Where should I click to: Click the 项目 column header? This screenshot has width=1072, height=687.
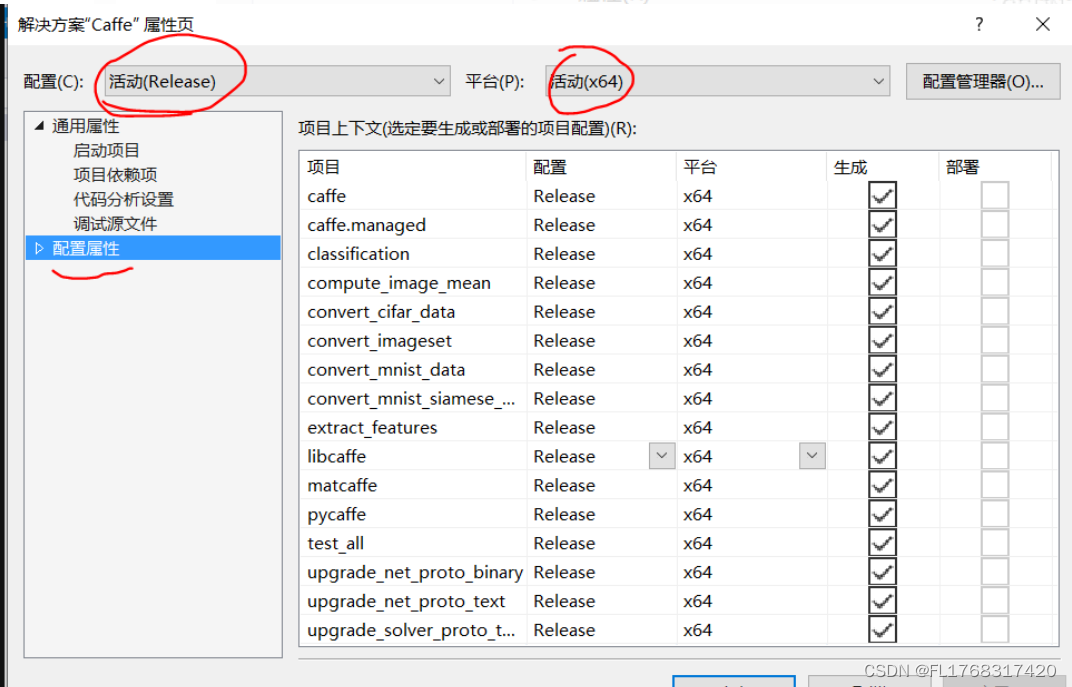pyautogui.click(x=325, y=166)
